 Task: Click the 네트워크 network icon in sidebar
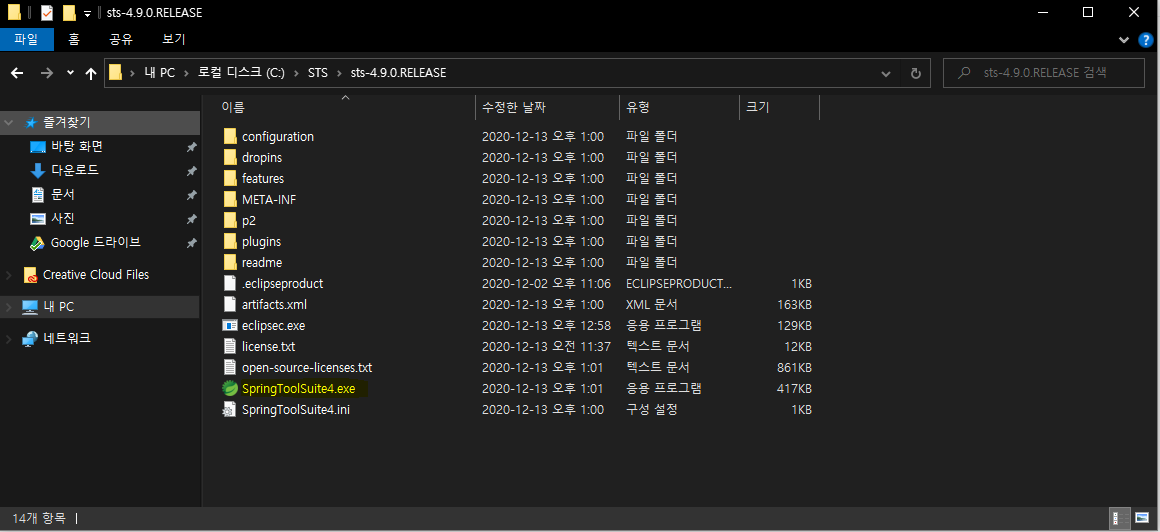(x=30, y=339)
